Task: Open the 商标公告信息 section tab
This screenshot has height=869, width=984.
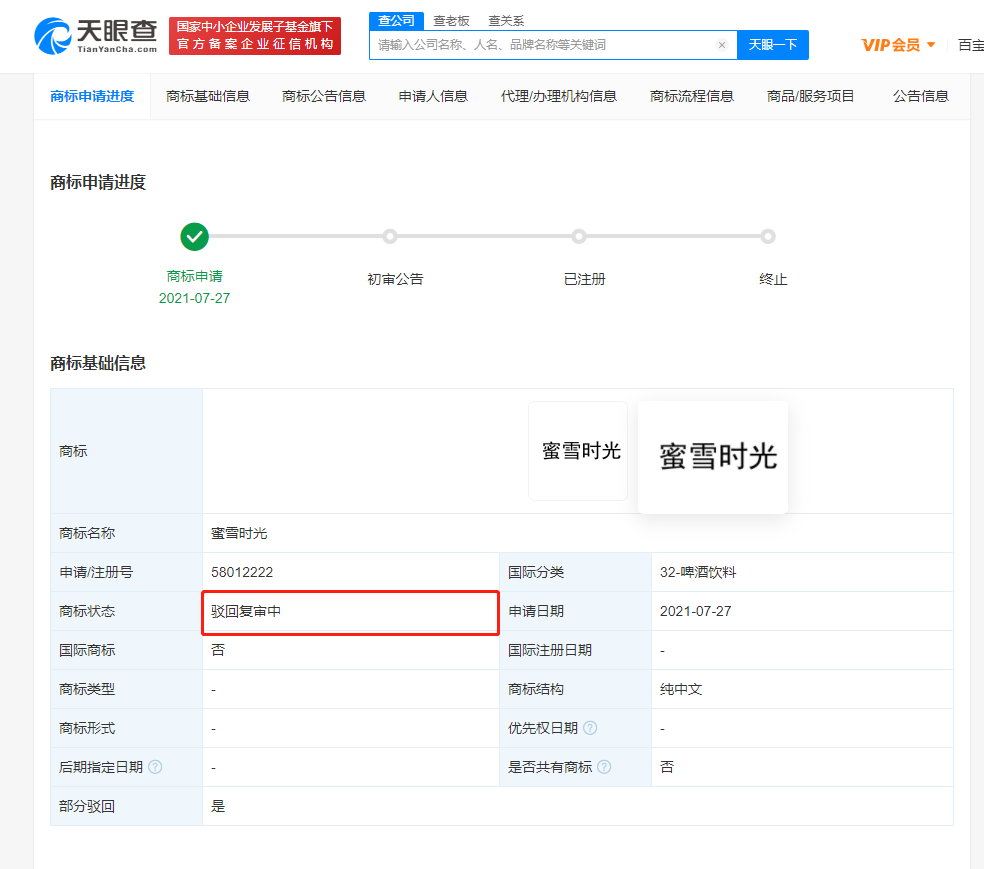Action: click(x=324, y=96)
